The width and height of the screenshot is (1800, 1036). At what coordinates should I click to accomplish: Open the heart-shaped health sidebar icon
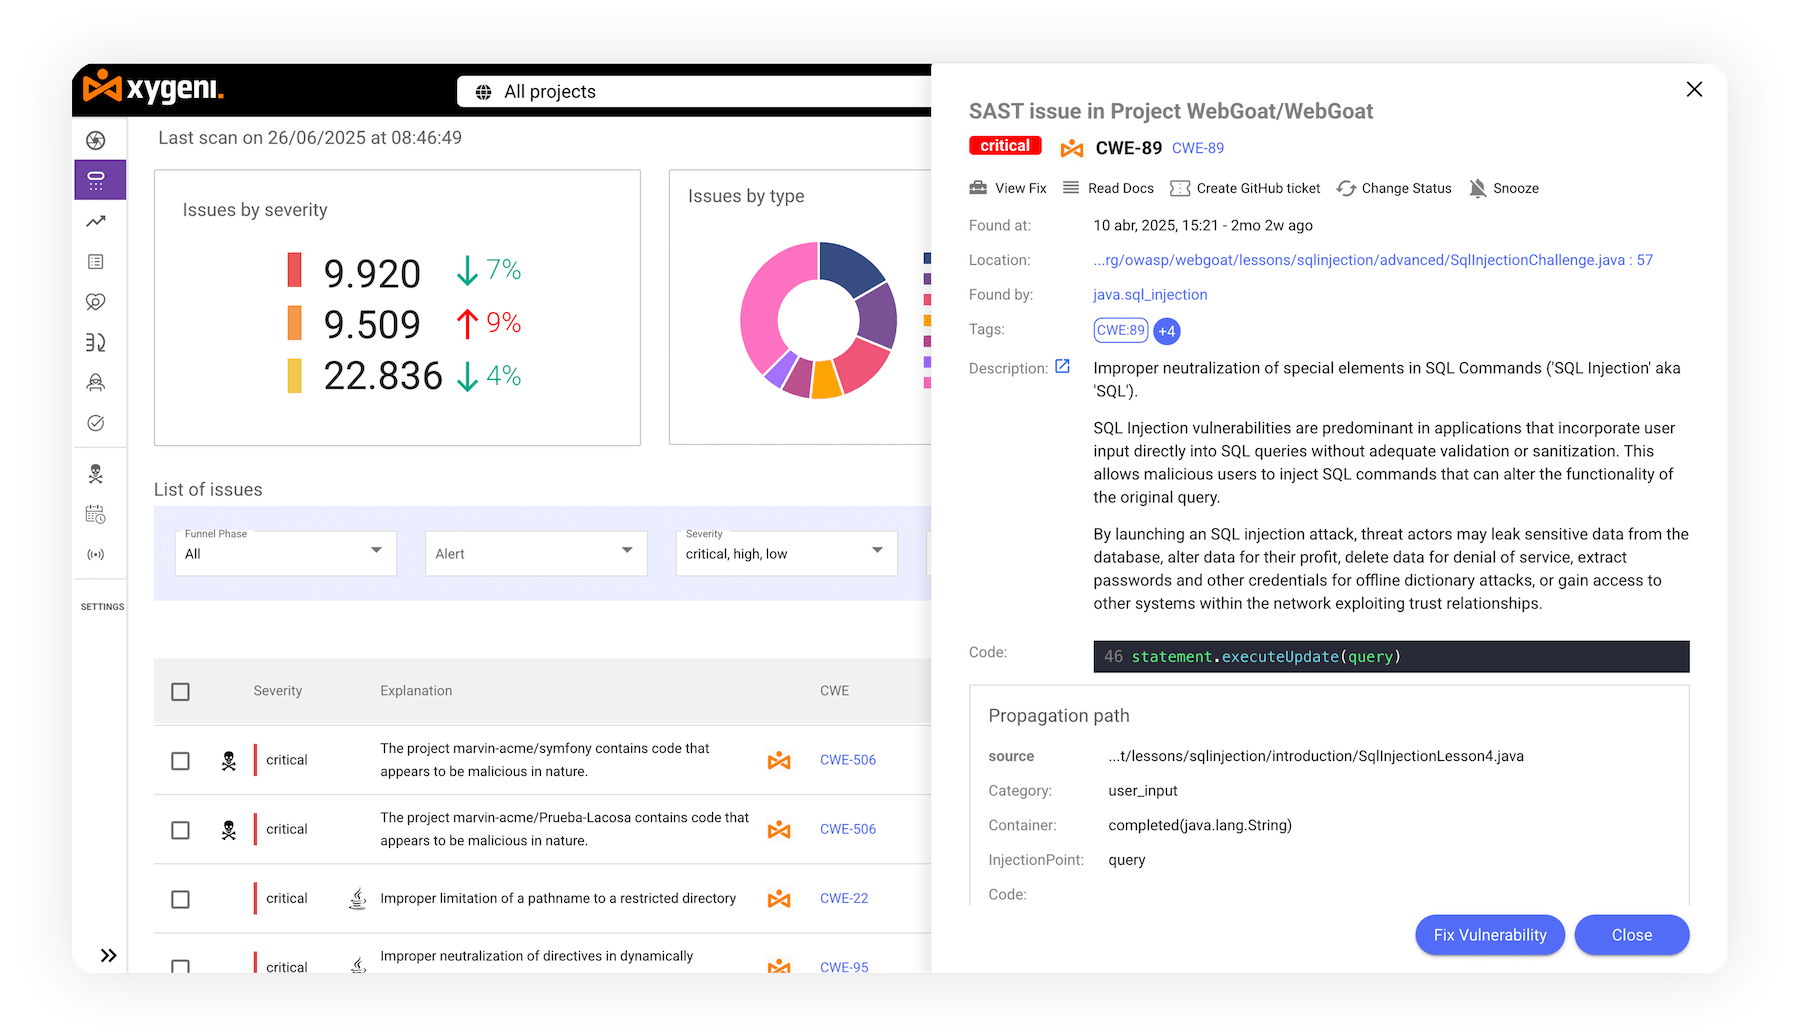(x=96, y=302)
